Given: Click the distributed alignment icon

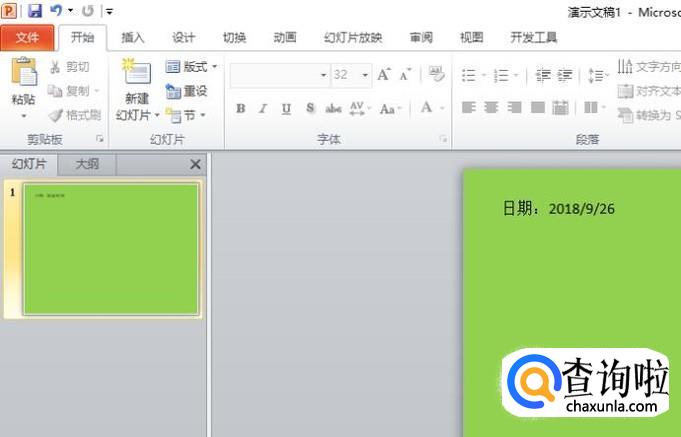Looking at the screenshot, I should click(x=560, y=107).
